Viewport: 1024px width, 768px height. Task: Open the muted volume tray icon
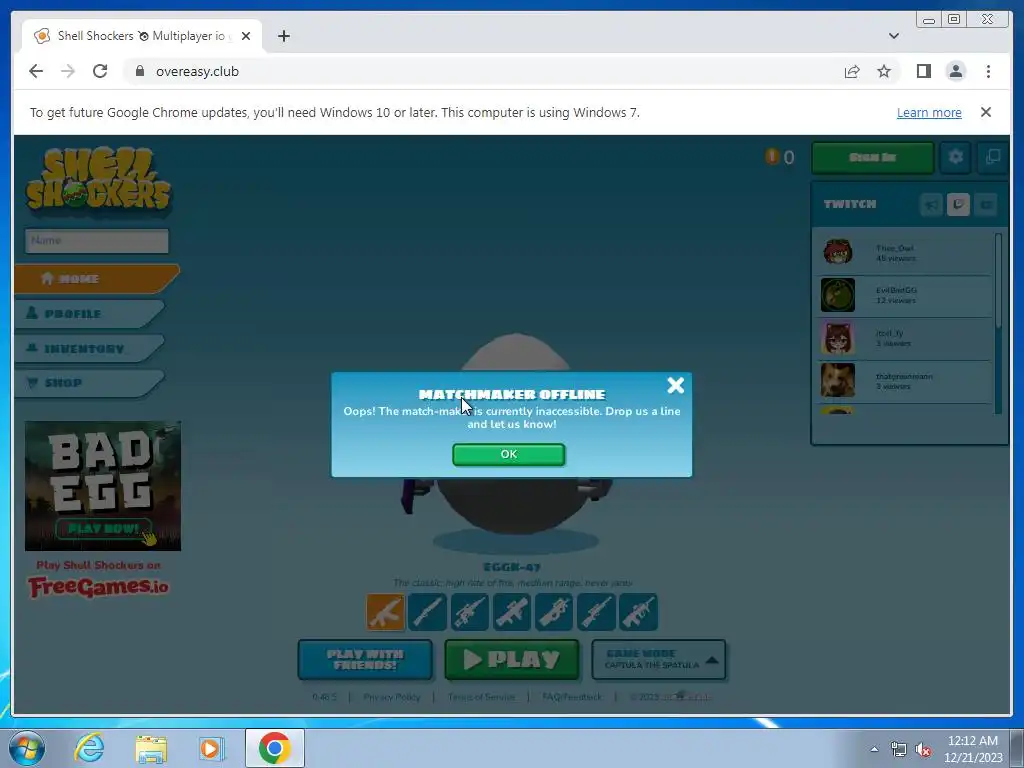(x=923, y=750)
